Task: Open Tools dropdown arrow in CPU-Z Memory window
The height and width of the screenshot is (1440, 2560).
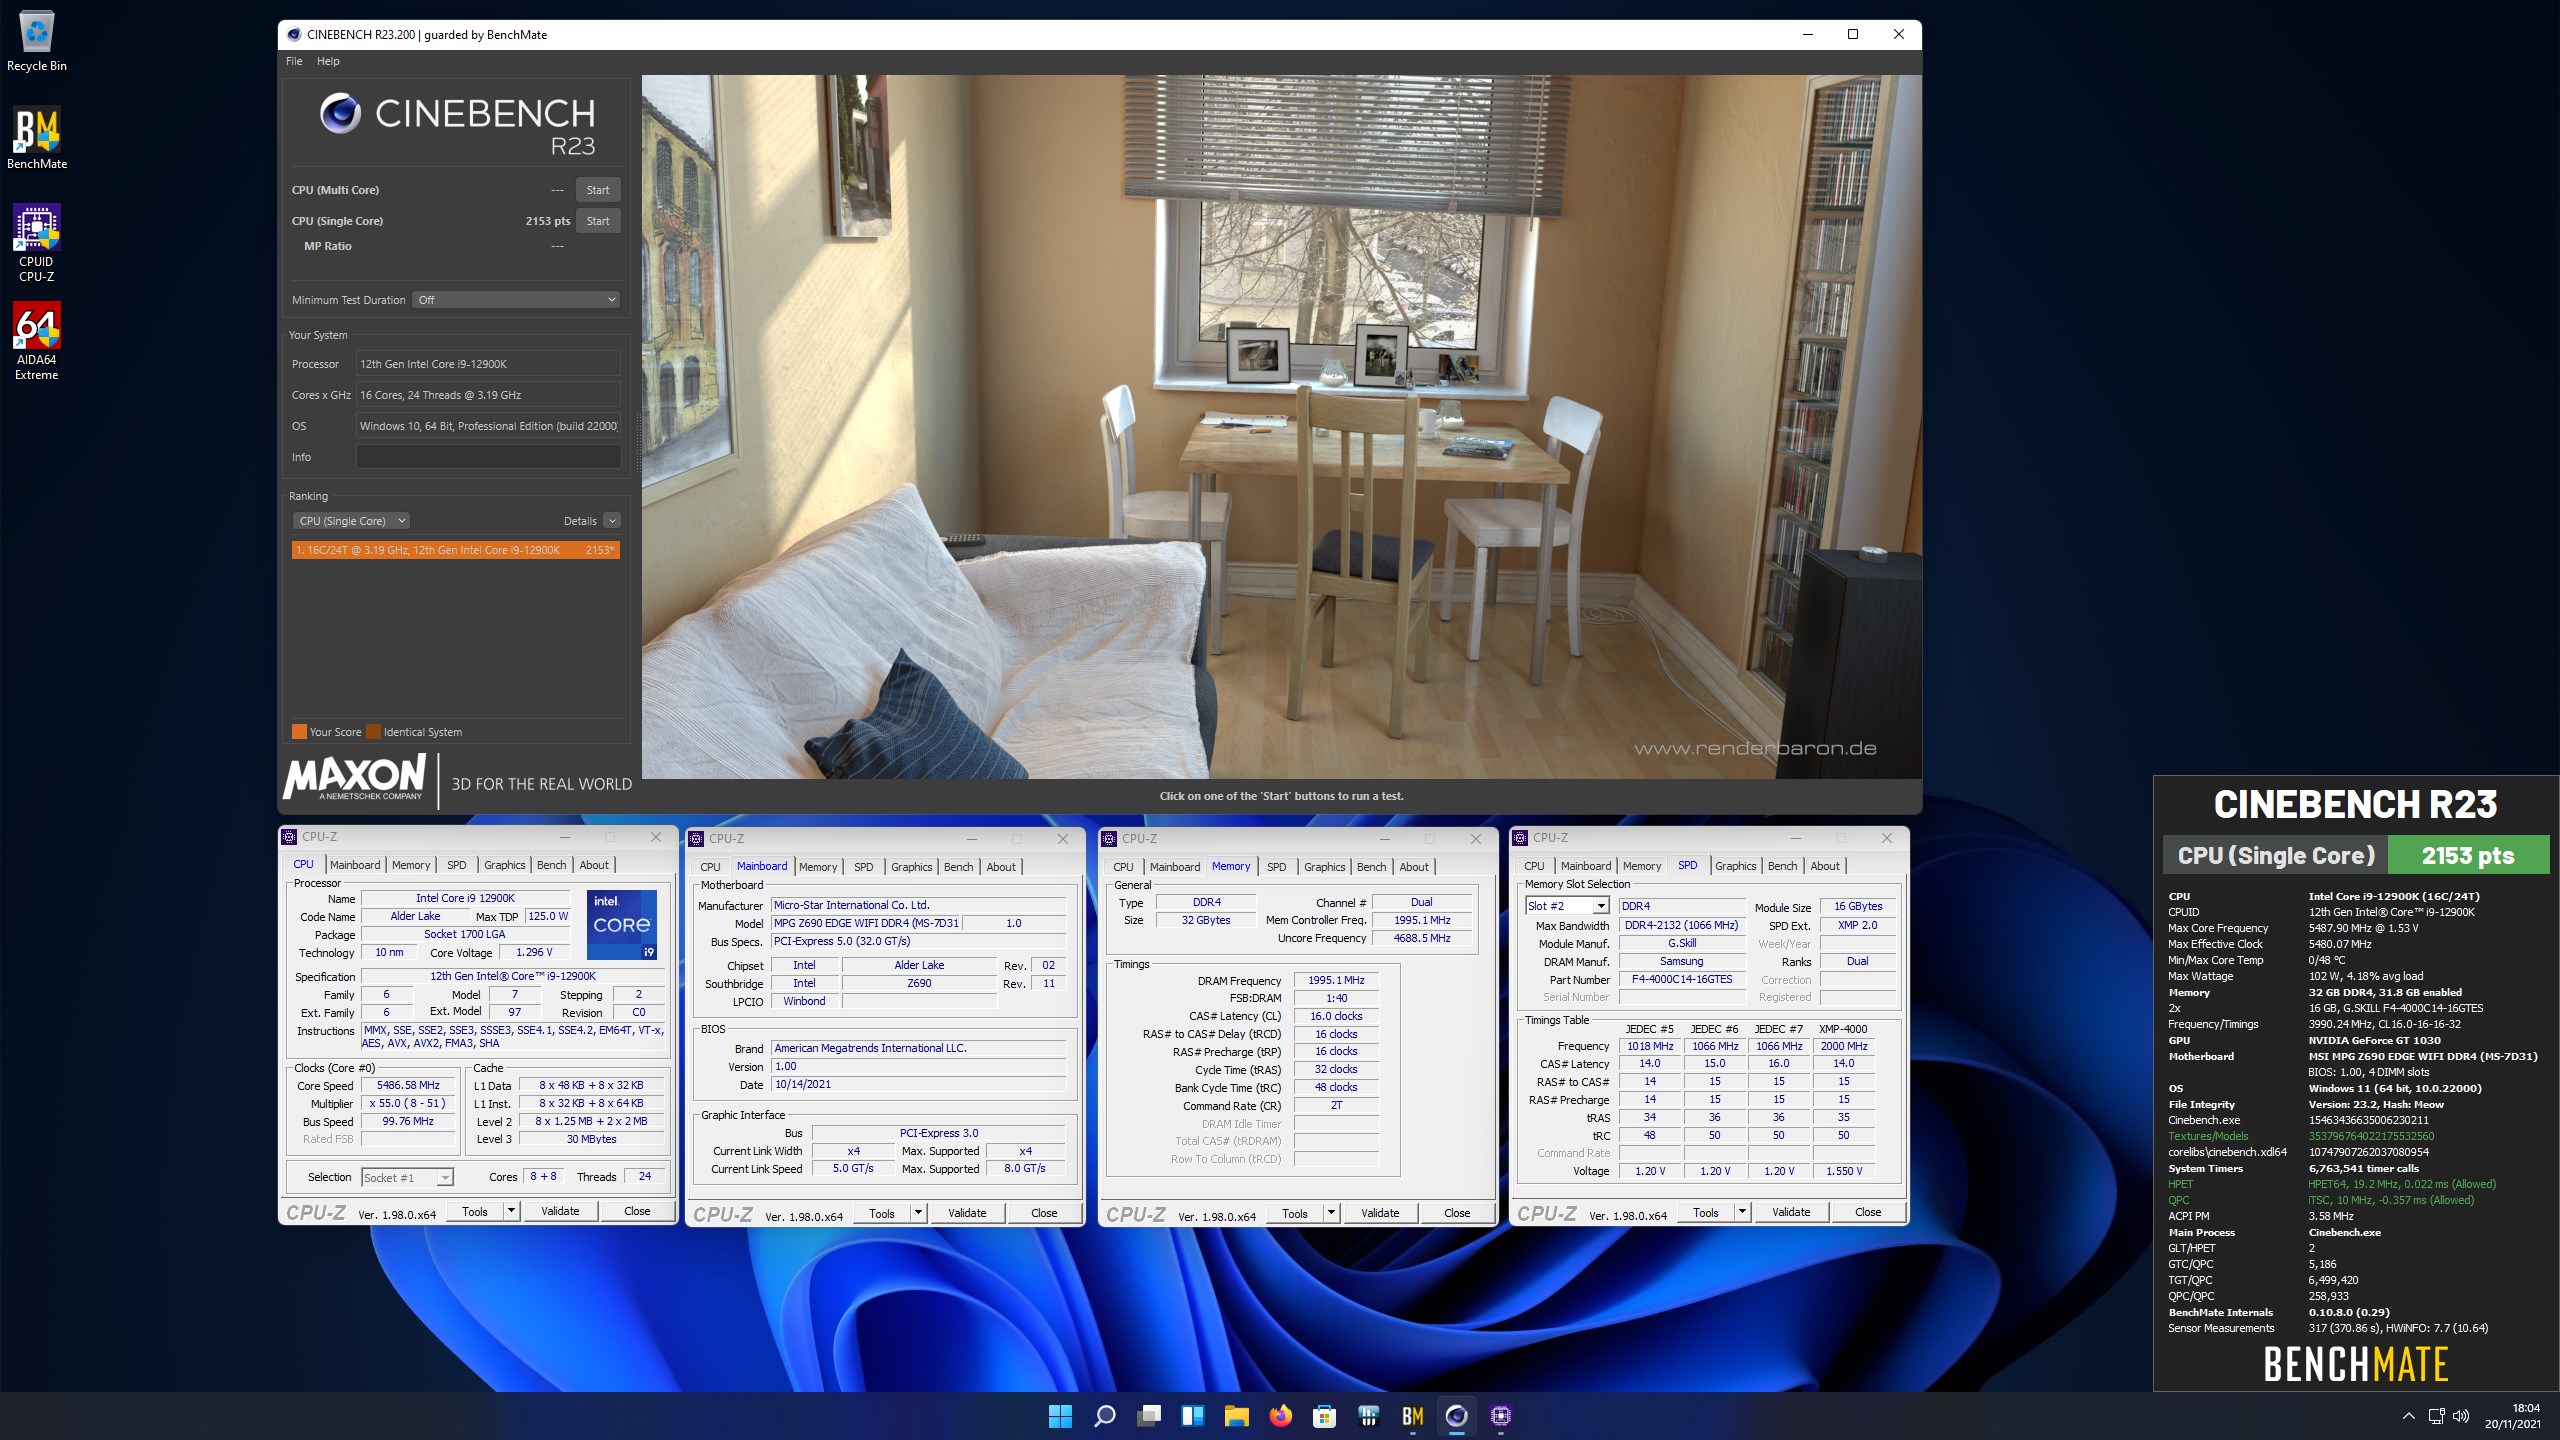Action: click(x=1331, y=1213)
